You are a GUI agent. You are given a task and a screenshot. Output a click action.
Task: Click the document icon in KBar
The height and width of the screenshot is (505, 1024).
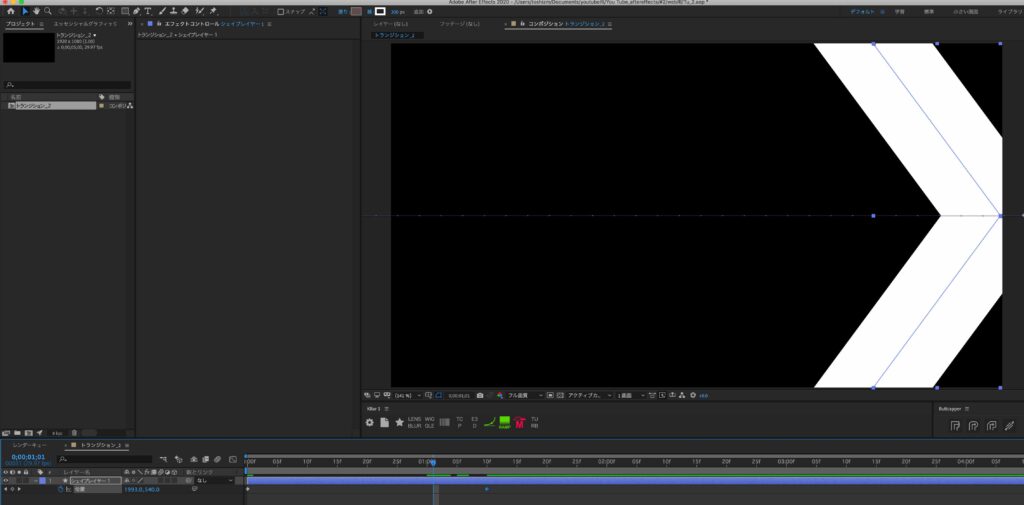pos(385,423)
